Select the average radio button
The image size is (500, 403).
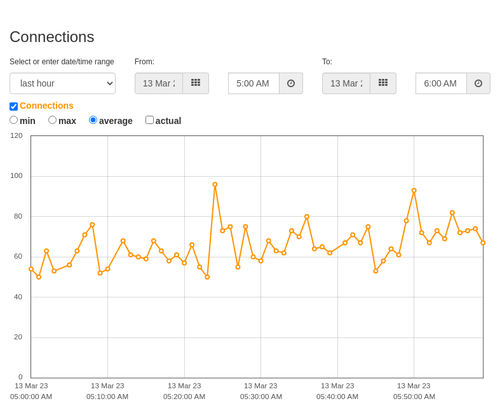(93, 120)
